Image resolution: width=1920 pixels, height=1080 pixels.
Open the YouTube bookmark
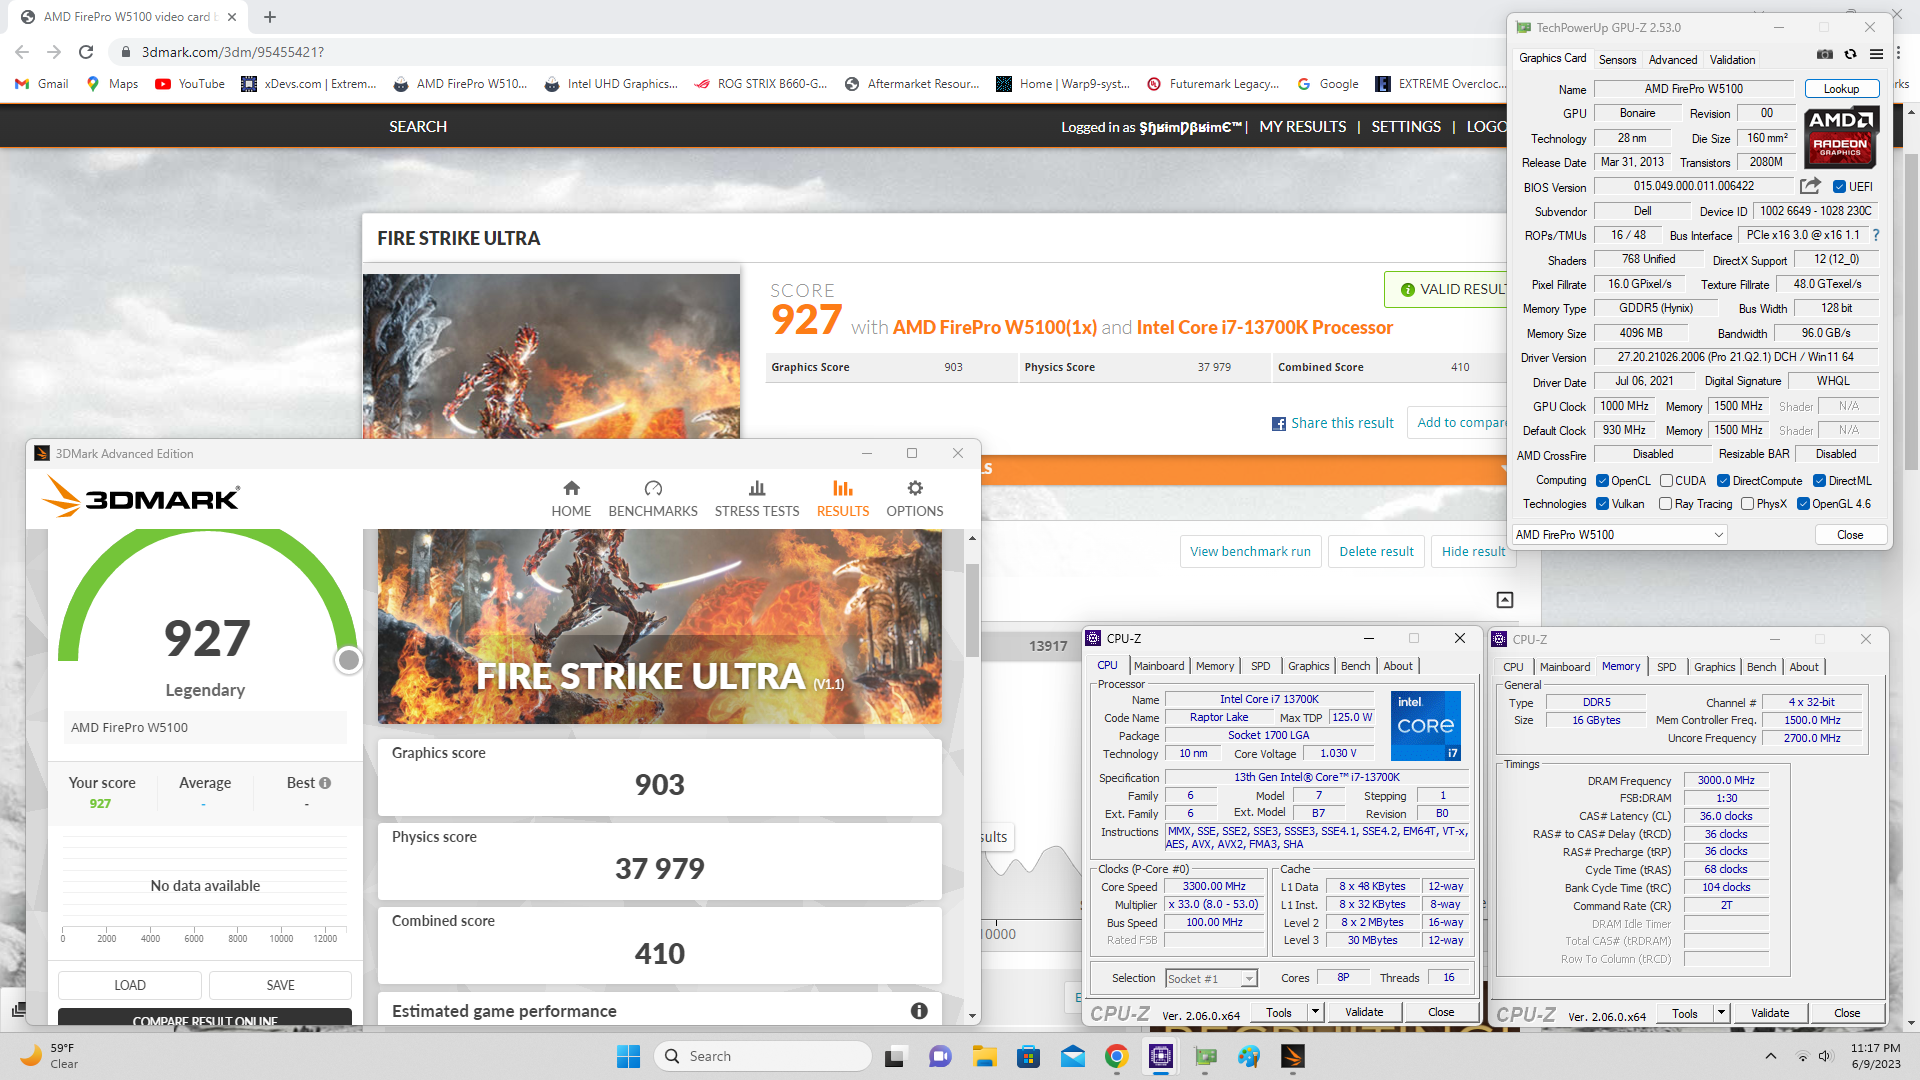click(190, 84)
